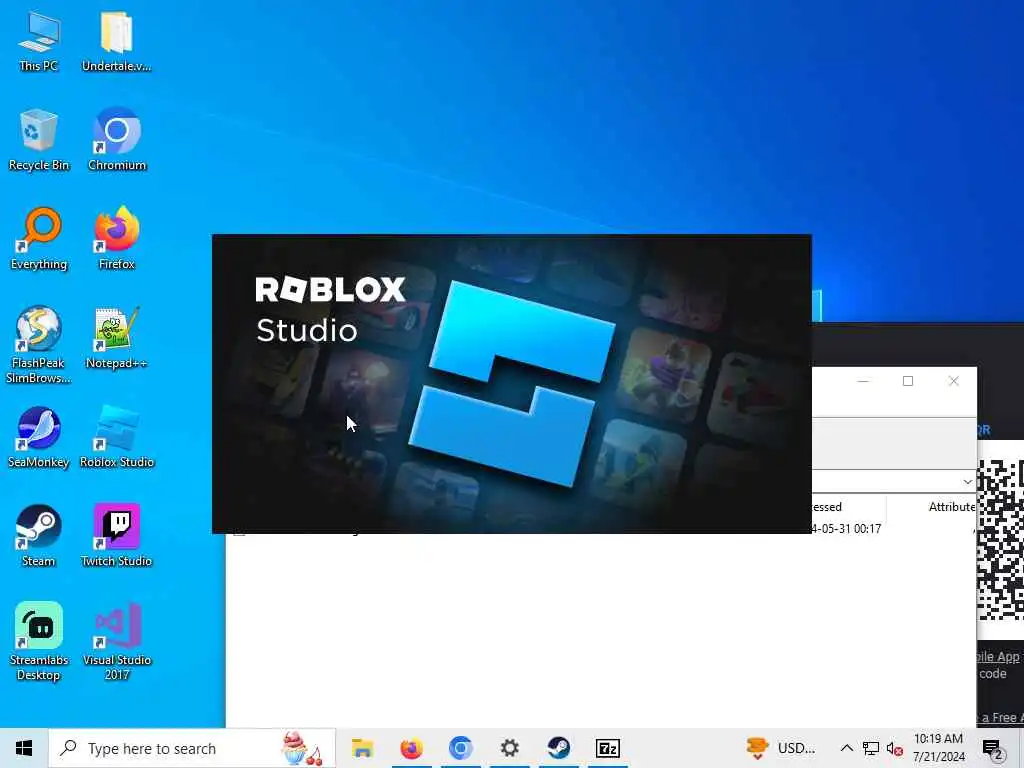
Task: Launch Streamlabs Desktop shortcut
Action: point(39,641)
